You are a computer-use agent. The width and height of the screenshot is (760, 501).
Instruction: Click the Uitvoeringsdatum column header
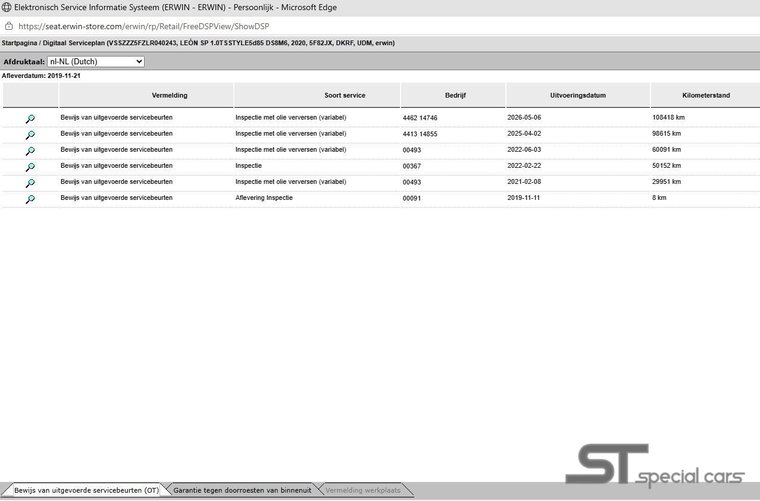[x=578, y=95]
